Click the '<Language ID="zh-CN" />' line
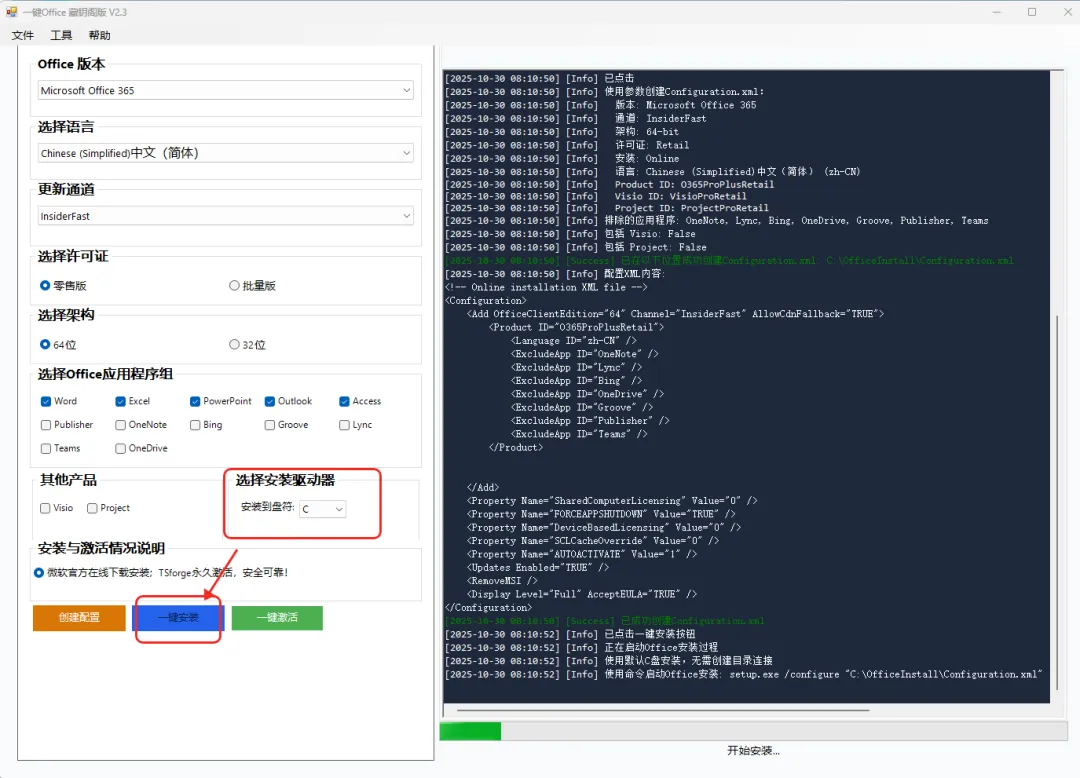 pos(574,340)
